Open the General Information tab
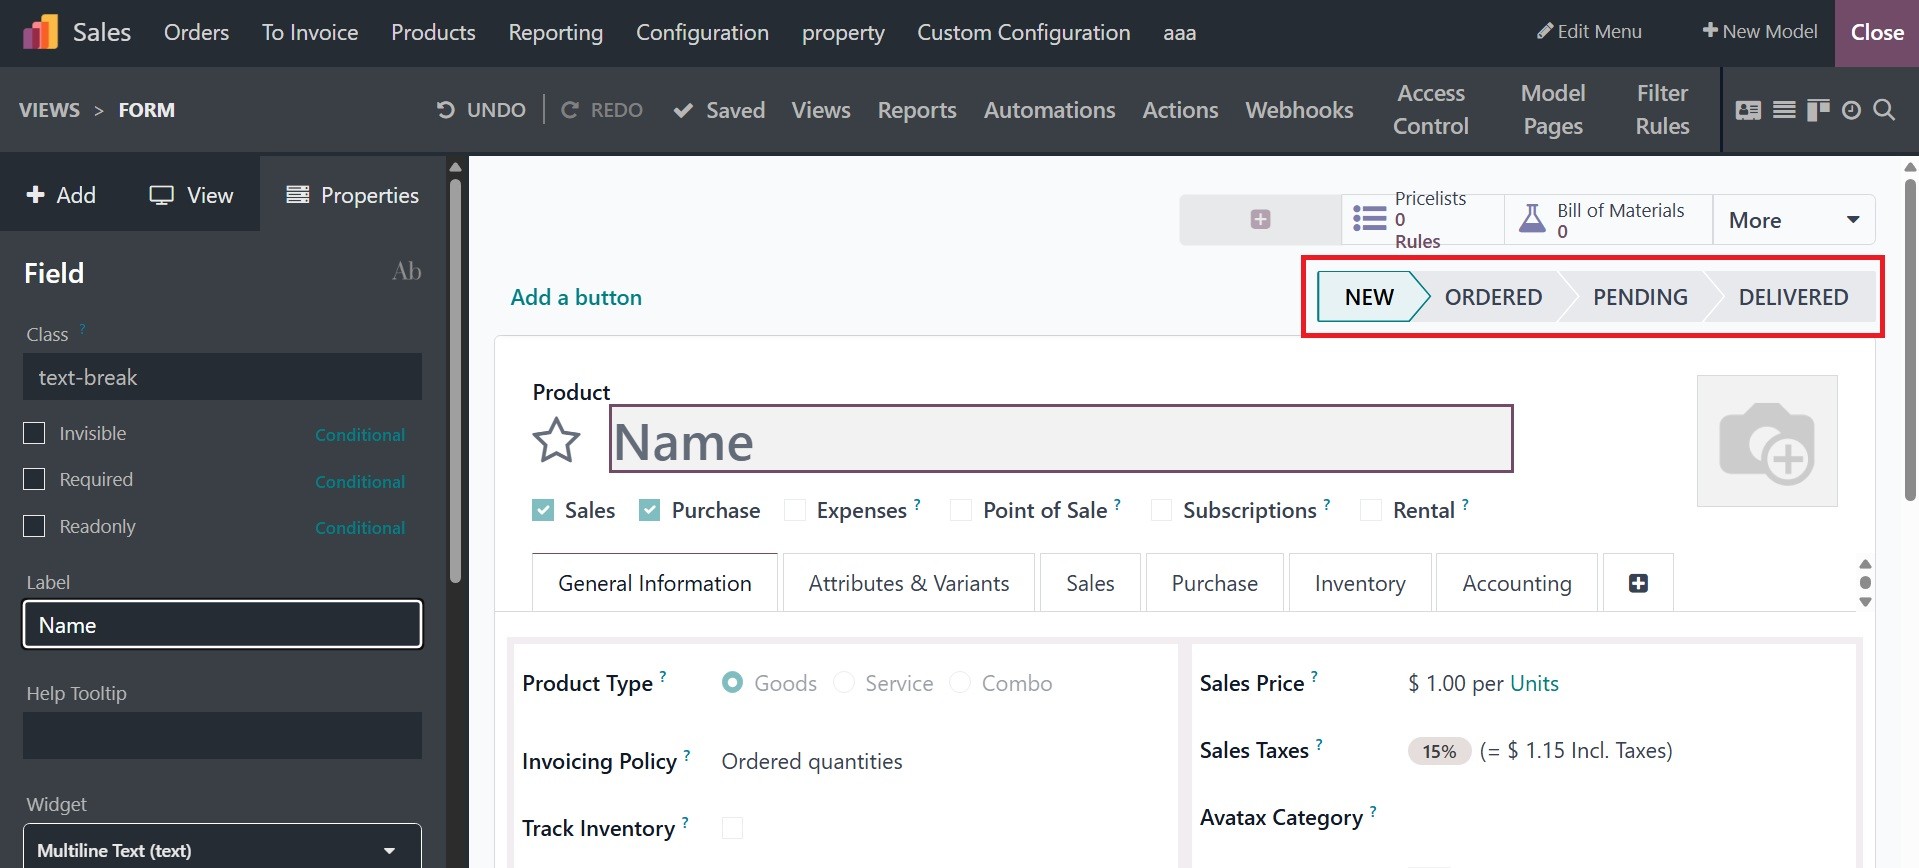The width and height of the screenshot is (1919, 868). pos(655,583)
